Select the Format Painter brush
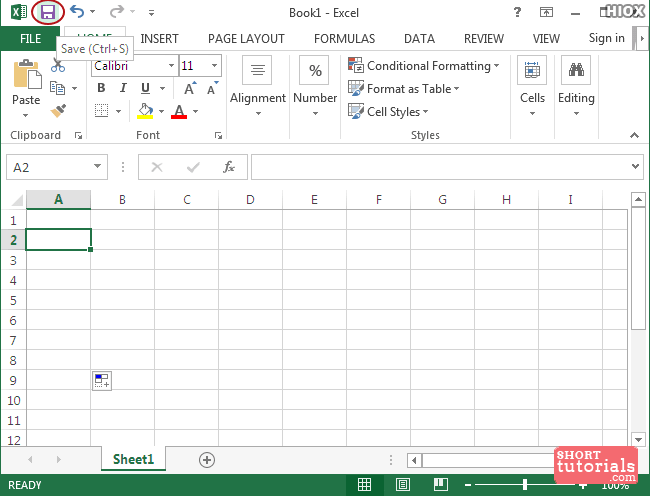 (x=58, y=111)
